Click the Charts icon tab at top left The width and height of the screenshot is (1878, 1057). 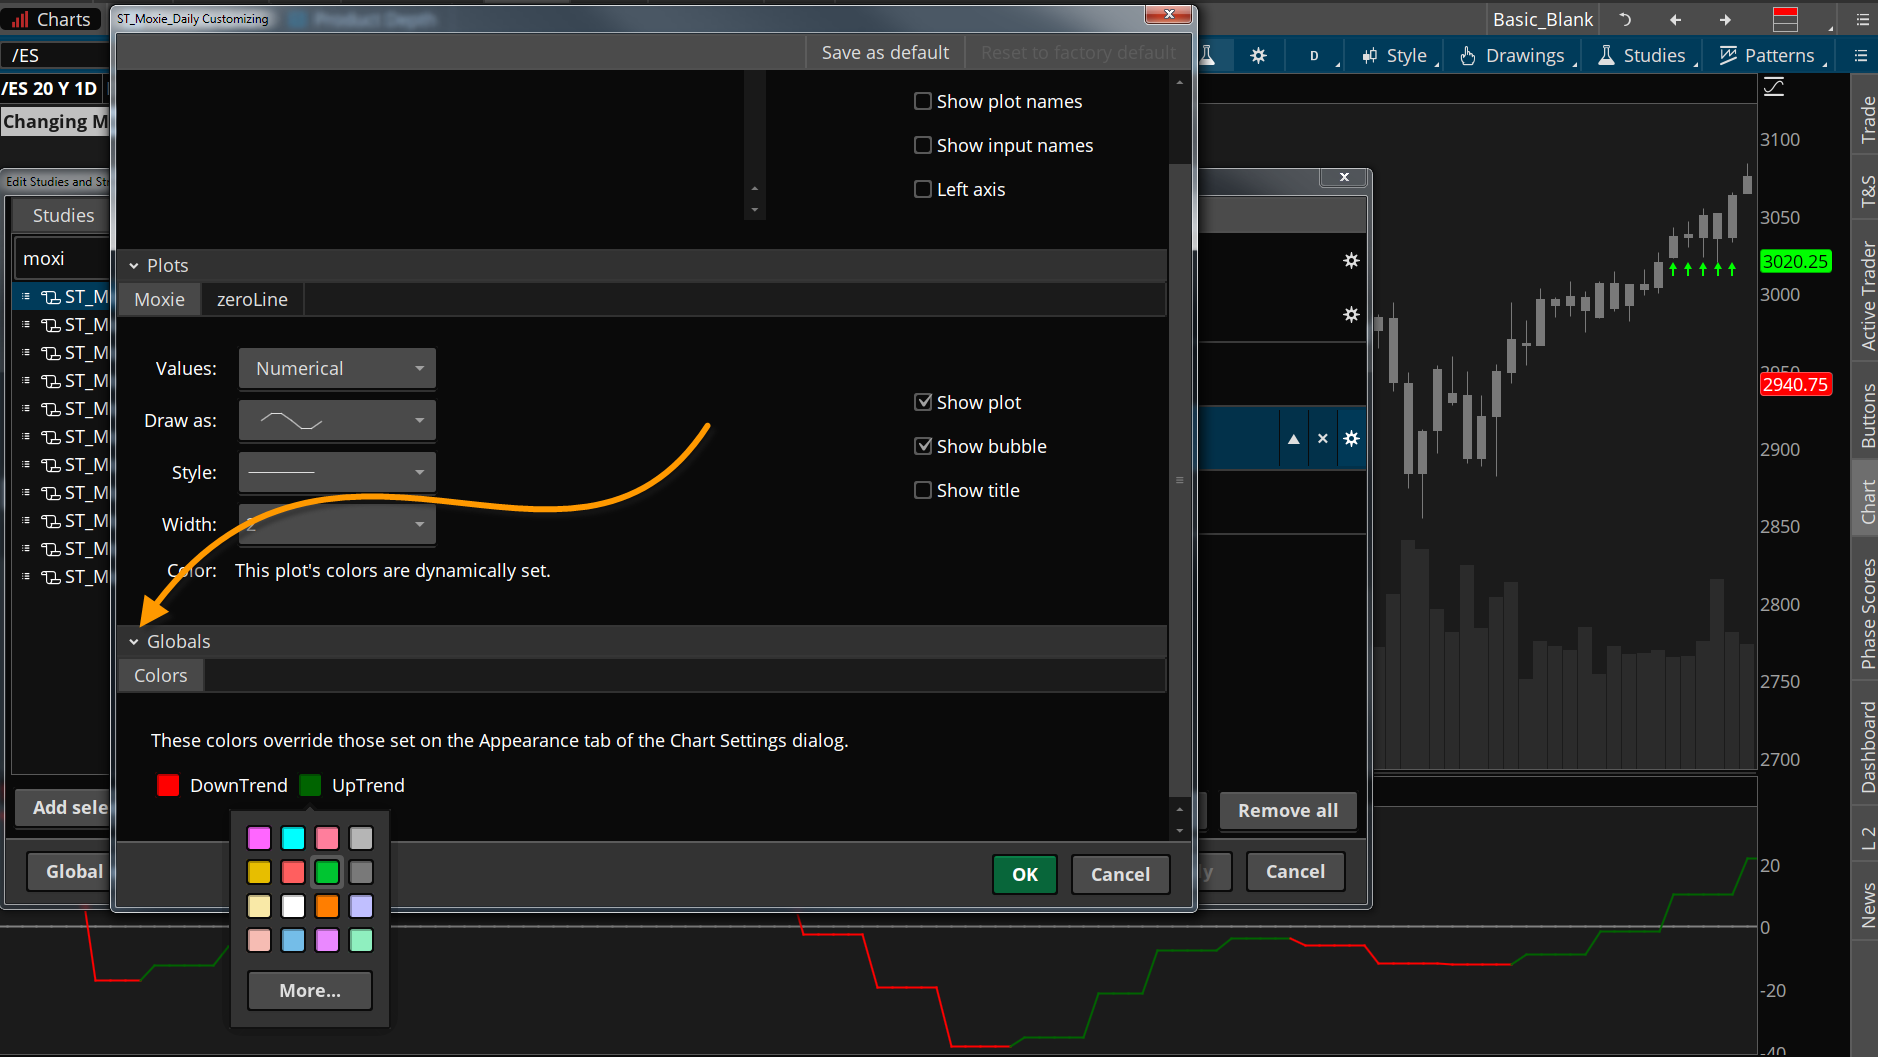point(51,19)
